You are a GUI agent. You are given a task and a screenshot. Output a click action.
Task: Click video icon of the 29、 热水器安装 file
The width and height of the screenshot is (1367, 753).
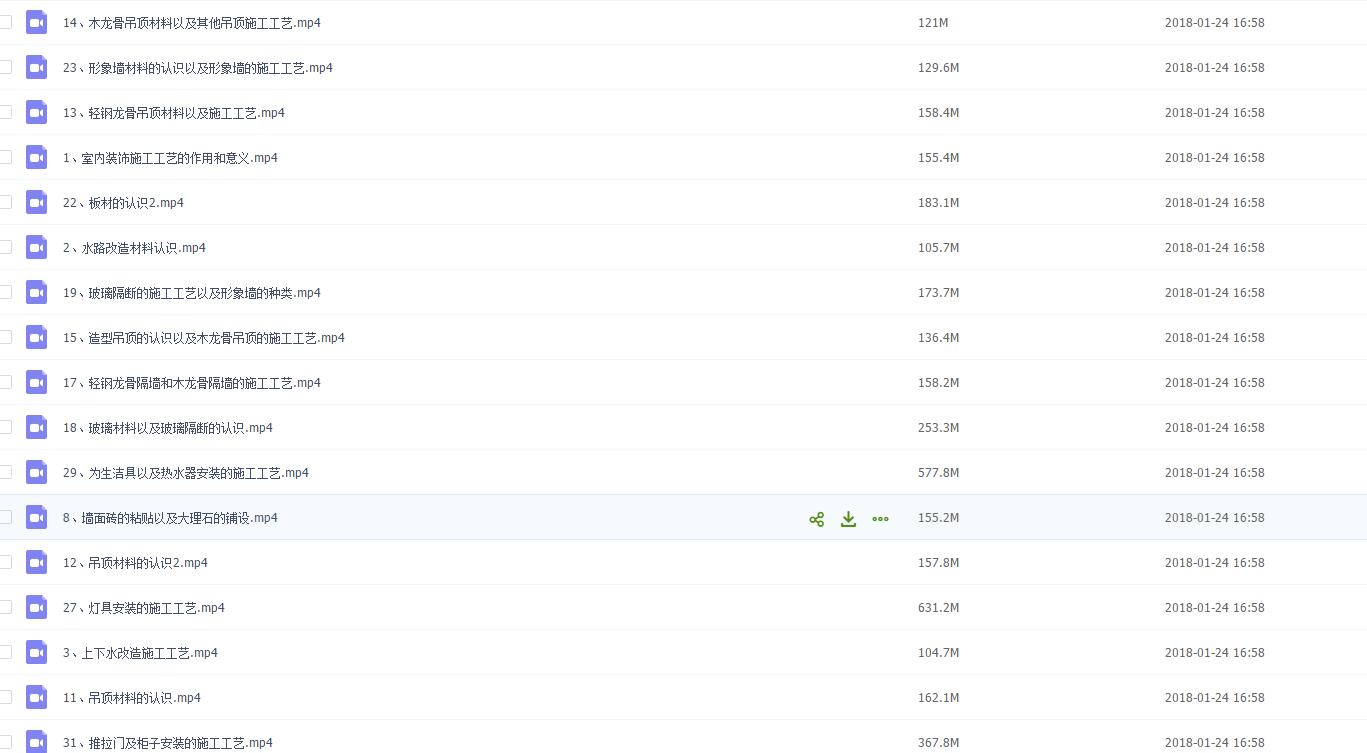point(37,472)
